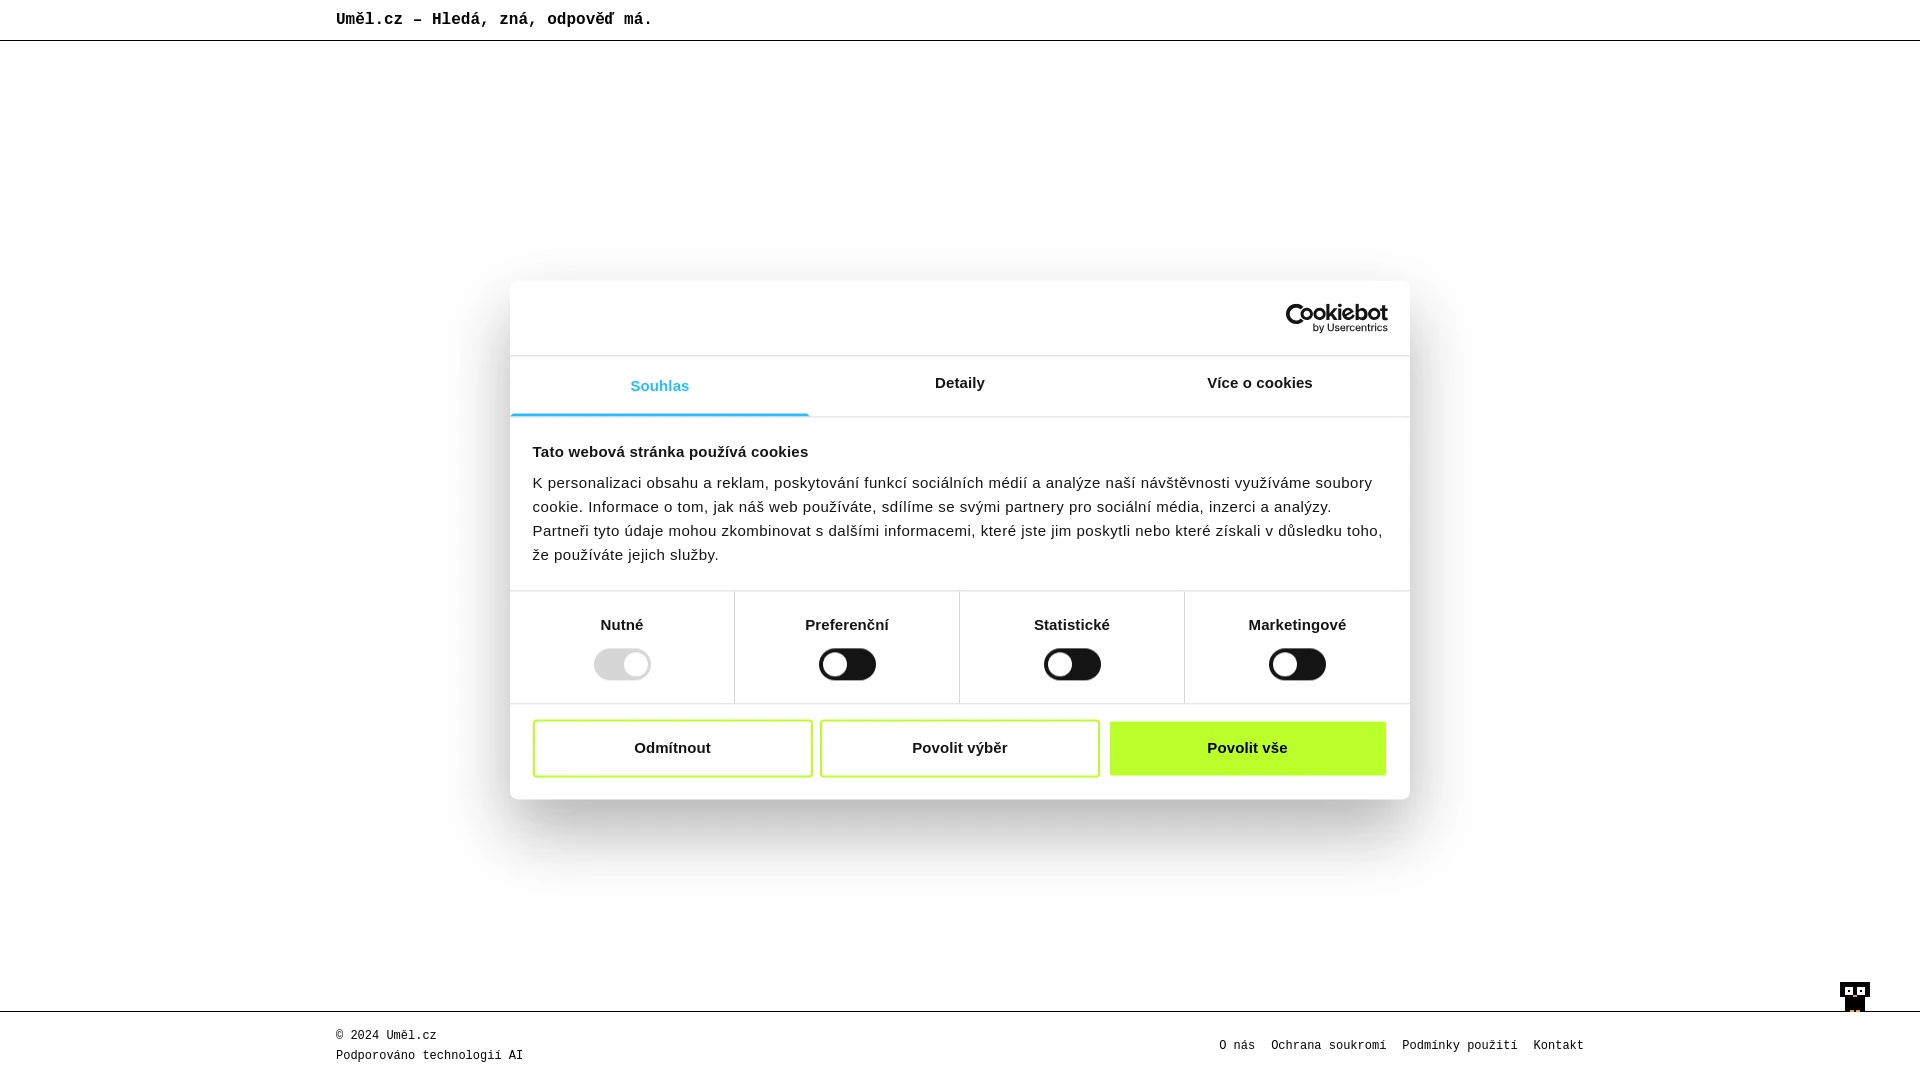Click the Cookiebot by Usercentrics logo

(x=1337, y=318)
